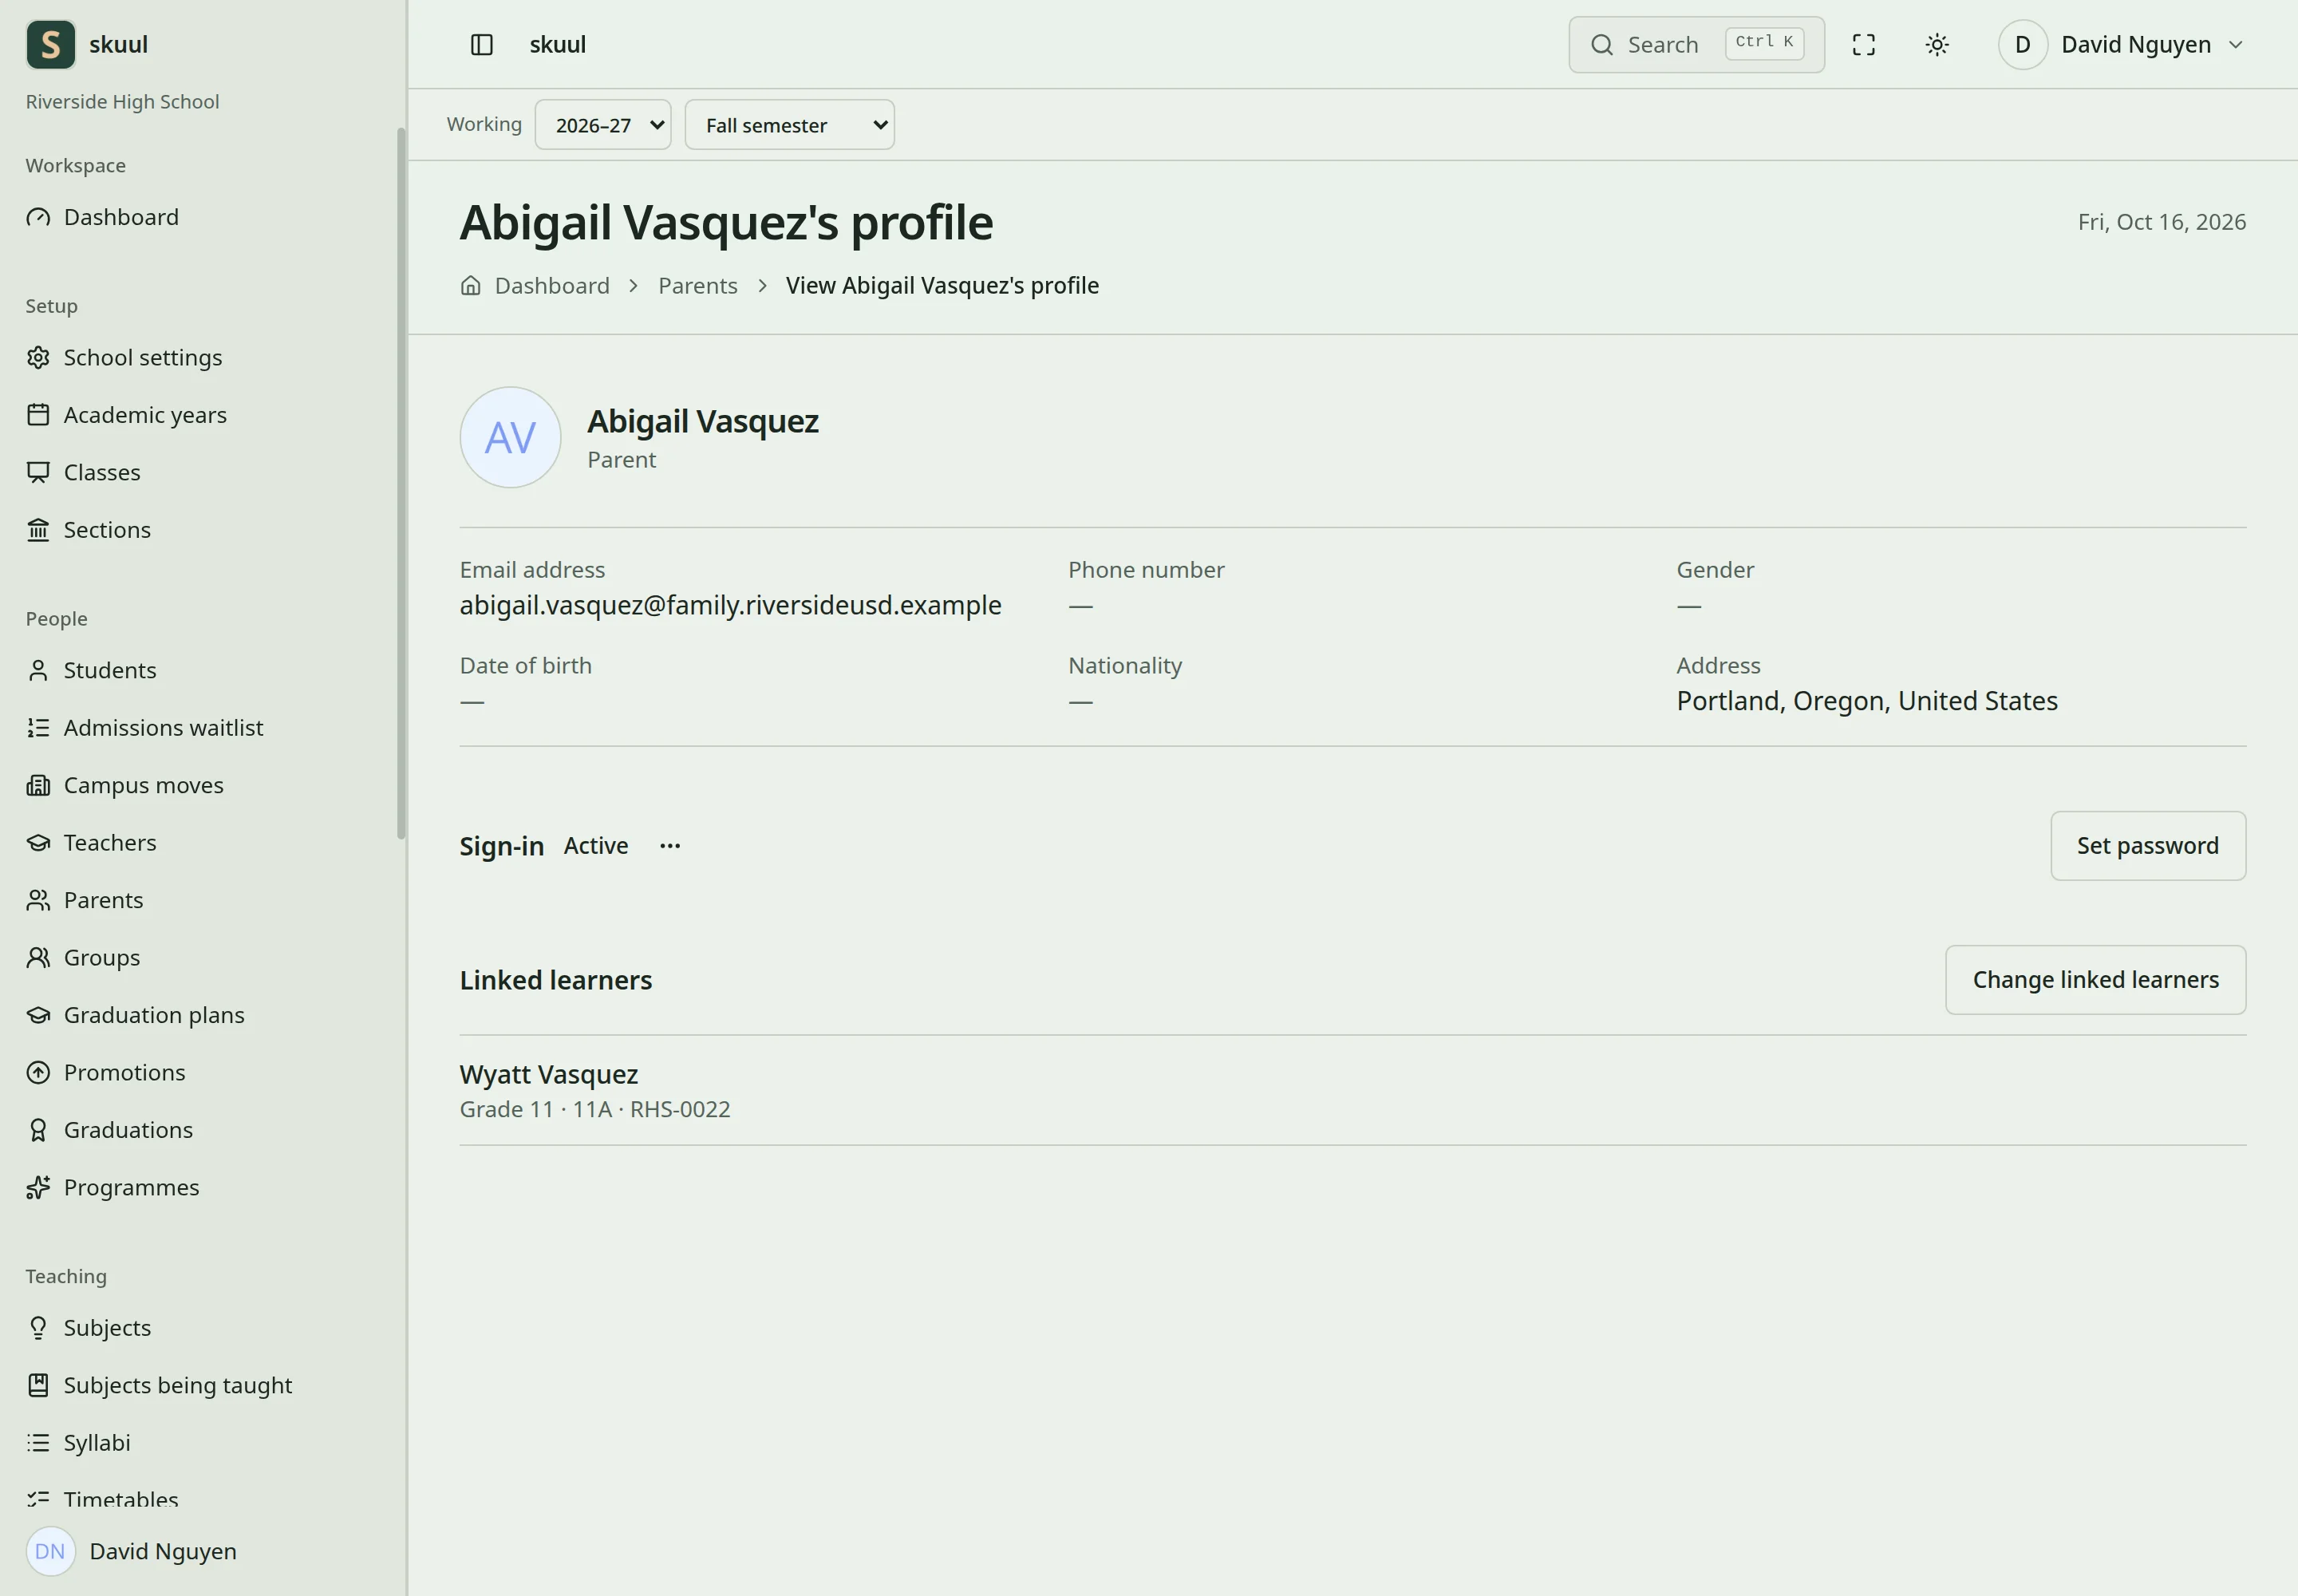Click the AV avatar circle

[510, 438]
